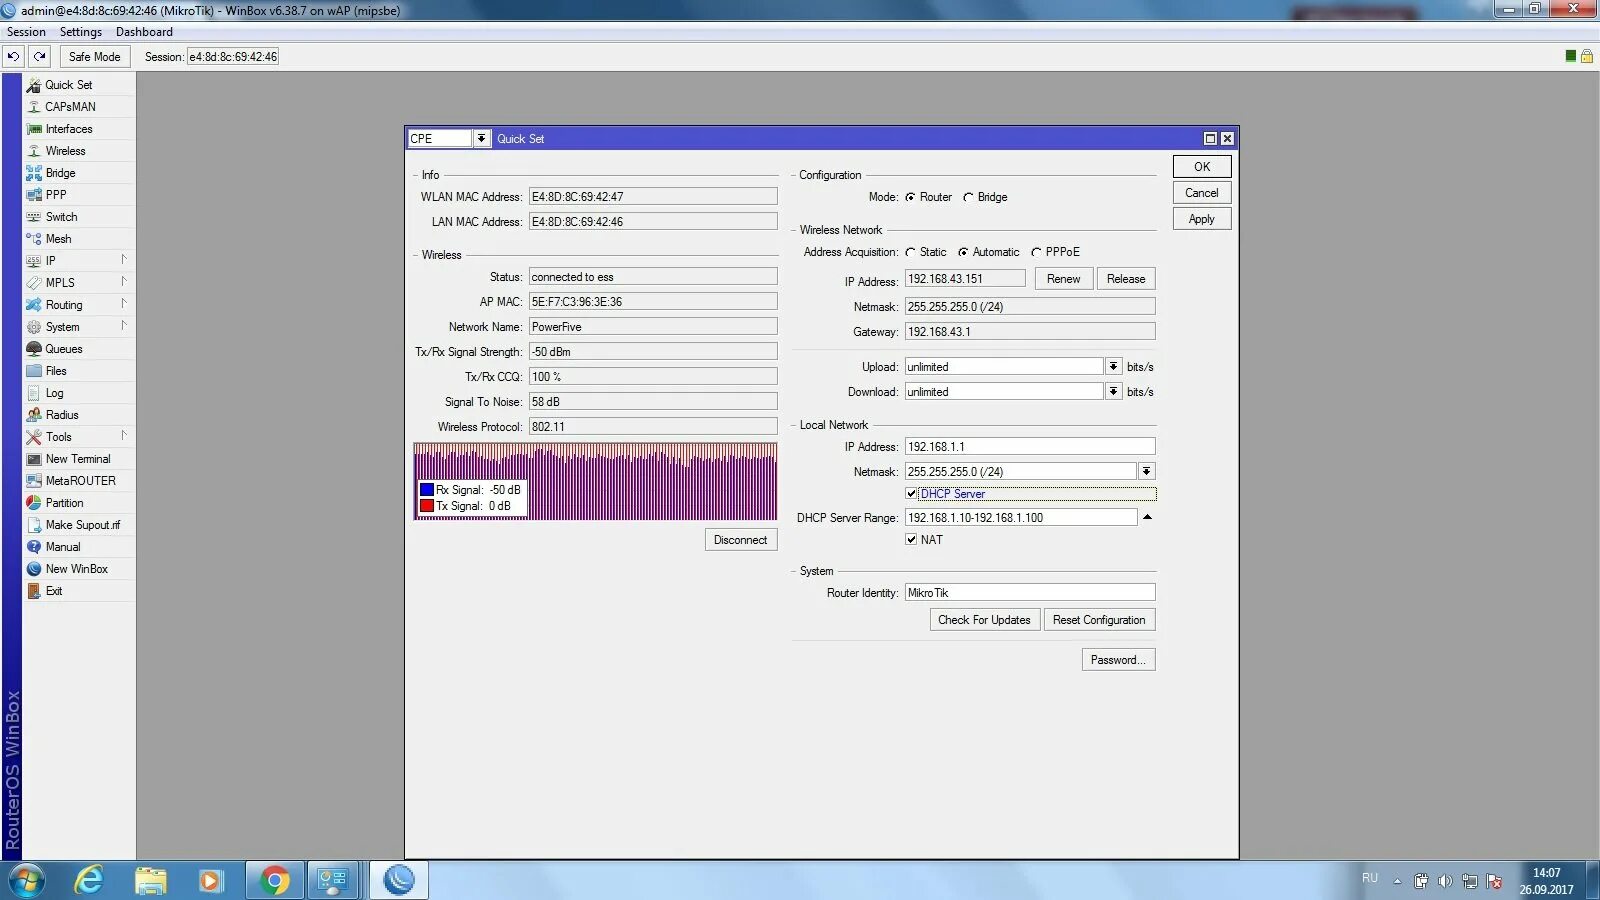The width and height of the screenshot is (1600, 900).
Task: Toggle the Safe Mode button
Action: (x=95, y=57)
